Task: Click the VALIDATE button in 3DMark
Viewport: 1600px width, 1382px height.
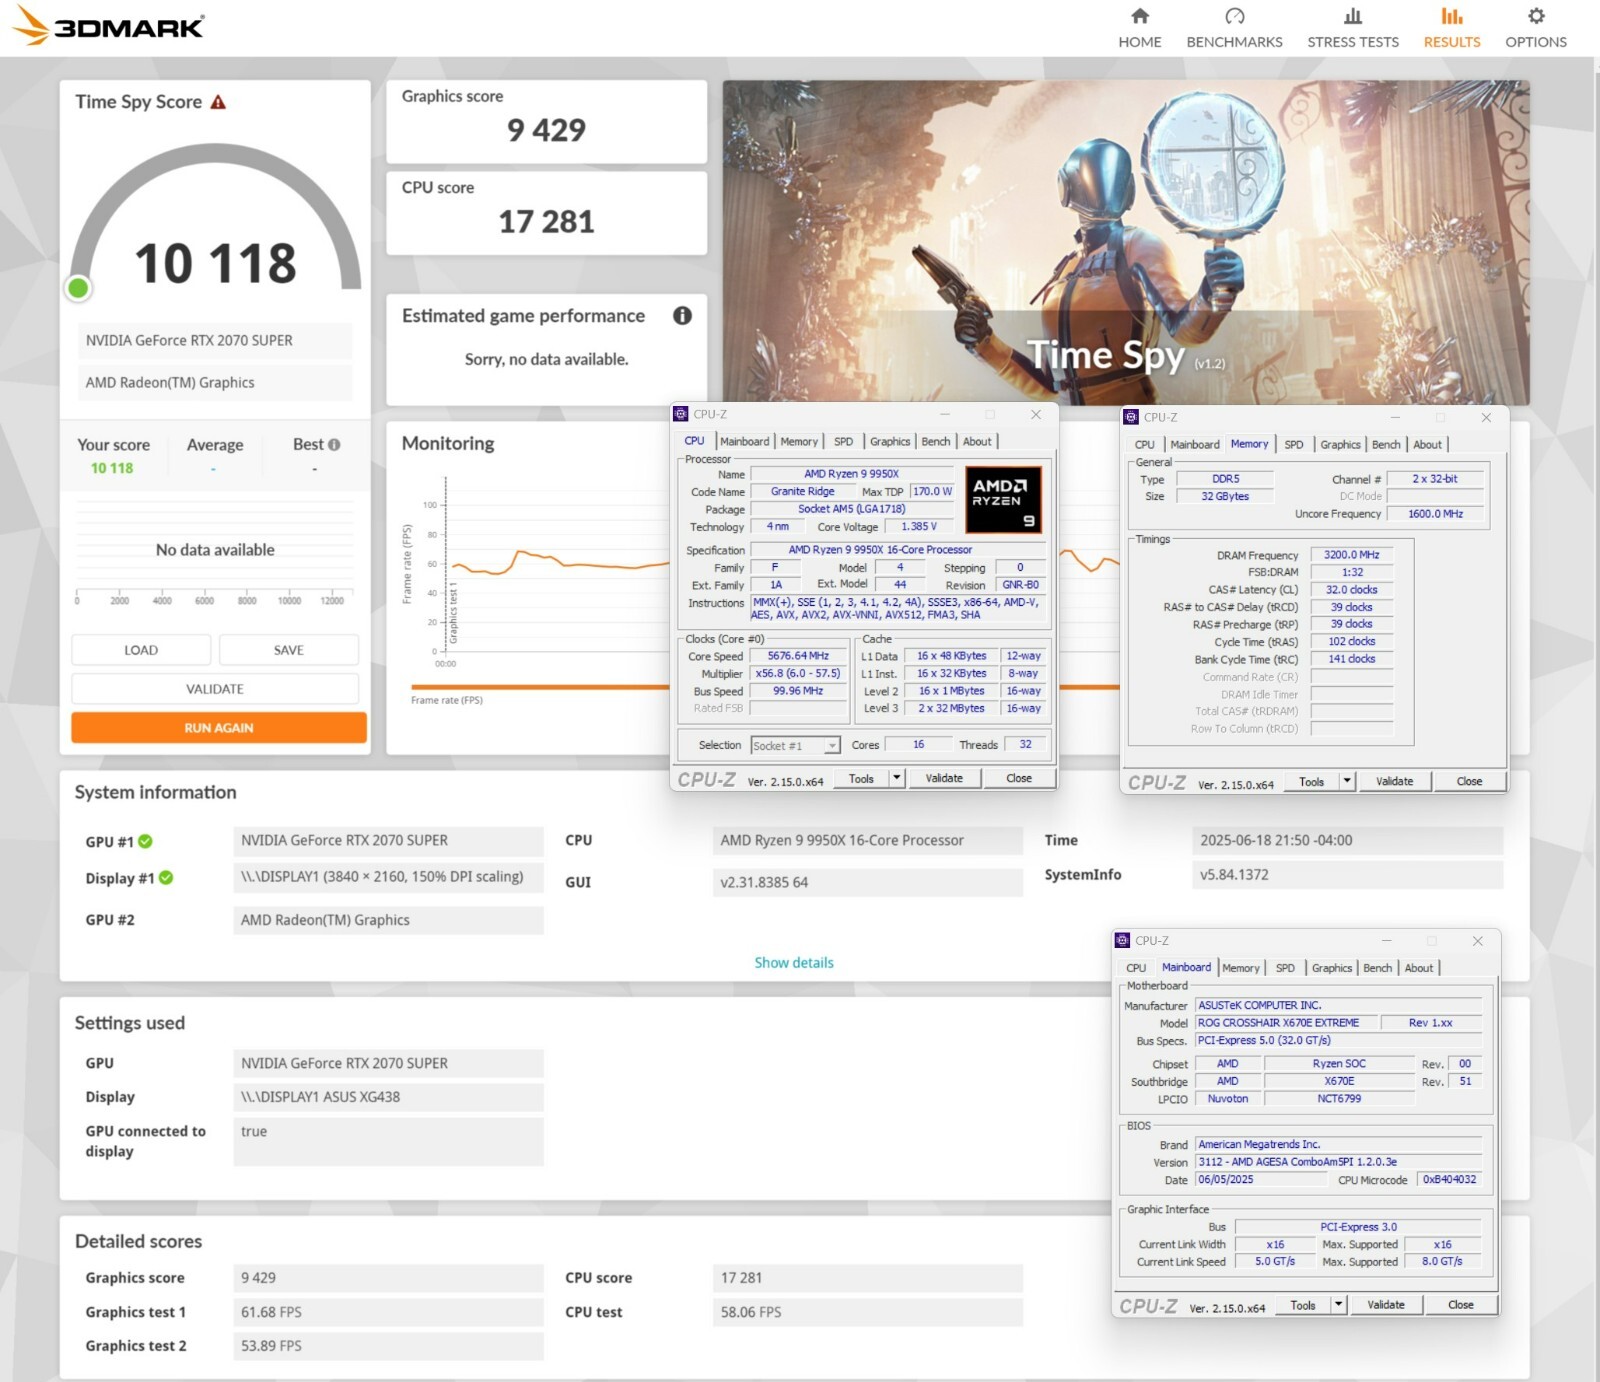Action: 215,689
